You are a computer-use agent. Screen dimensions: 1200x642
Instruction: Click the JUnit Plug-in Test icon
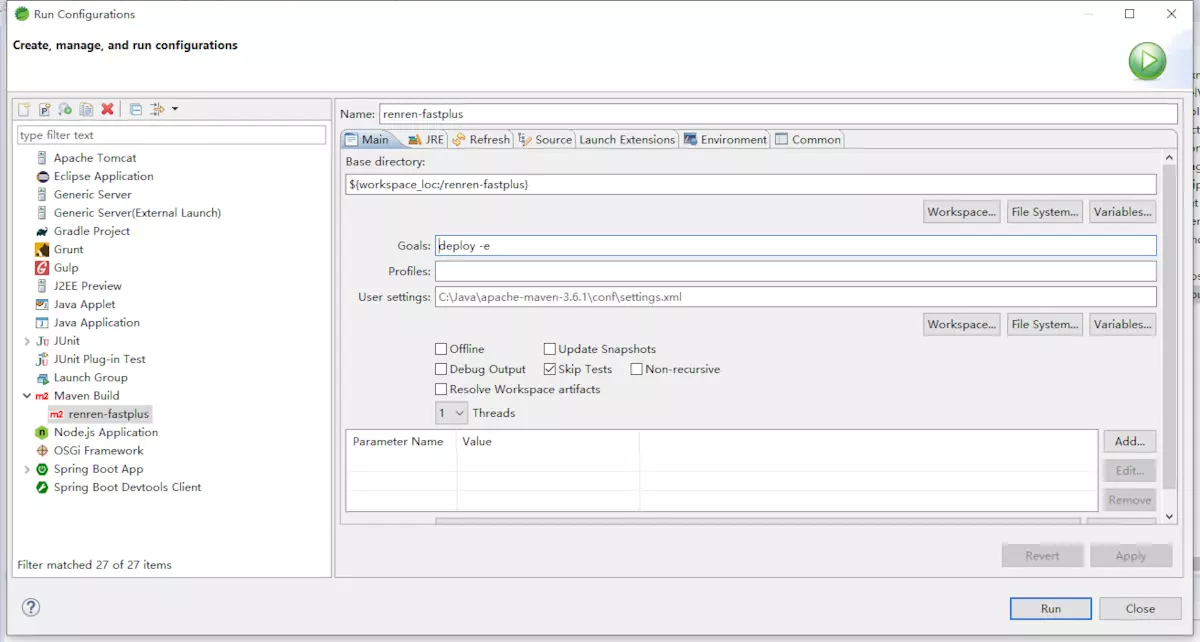tap(42, 359)
